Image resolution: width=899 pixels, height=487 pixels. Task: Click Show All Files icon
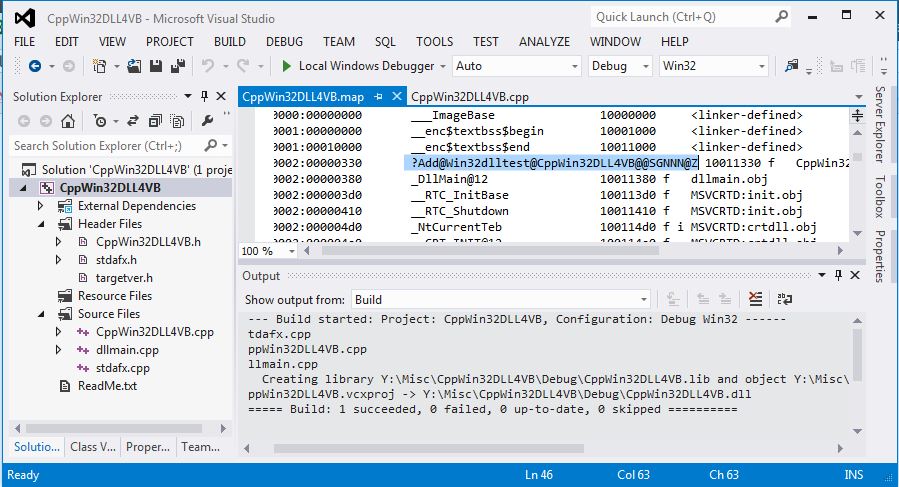tap(177, 121)
